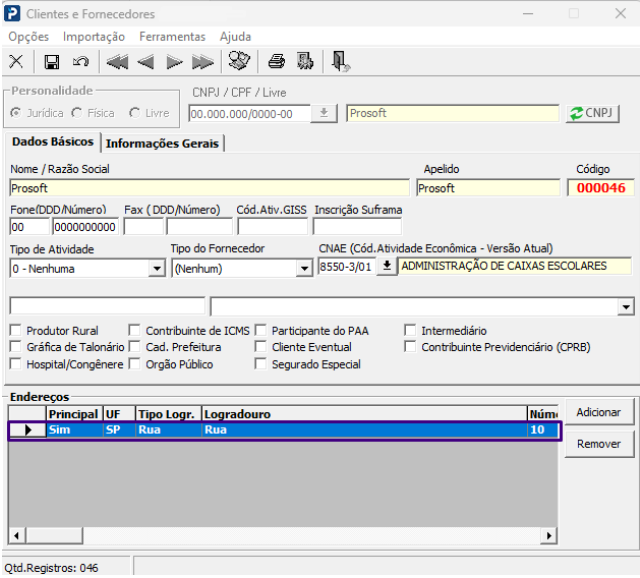Go to previous record arrow

[x=146, y=62]
